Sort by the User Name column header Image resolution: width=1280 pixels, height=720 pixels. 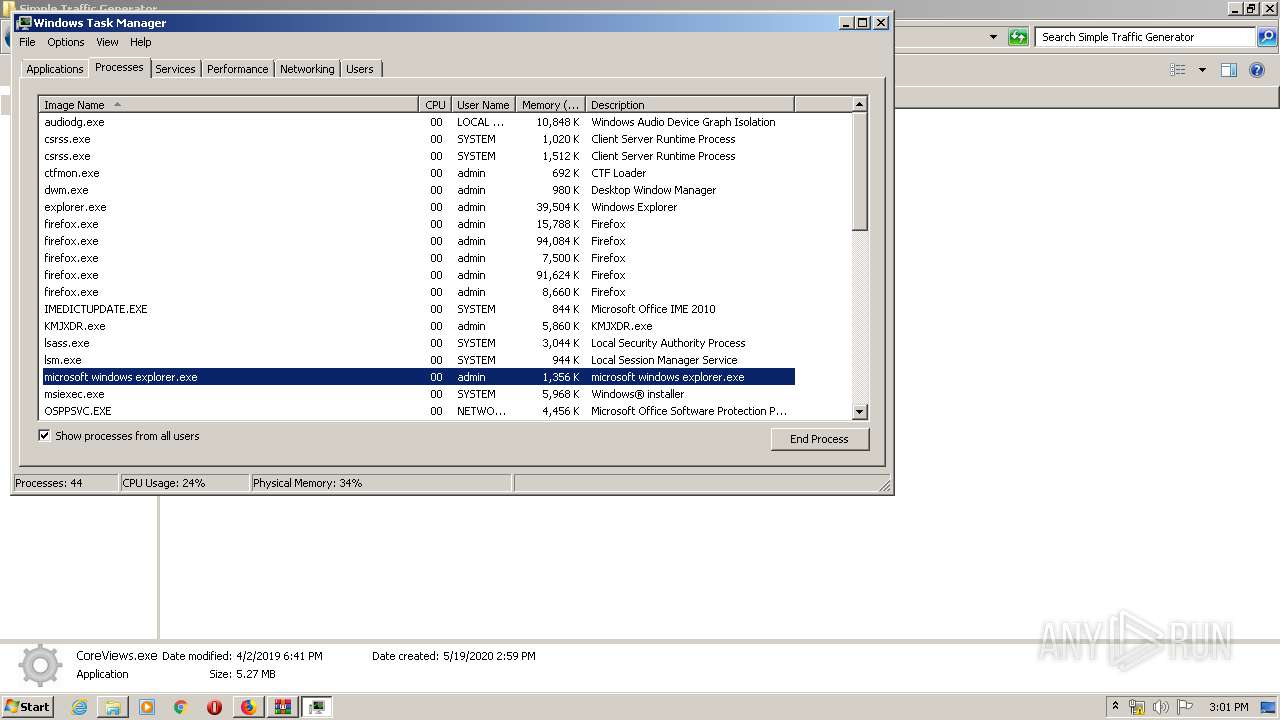coord(483,105)
